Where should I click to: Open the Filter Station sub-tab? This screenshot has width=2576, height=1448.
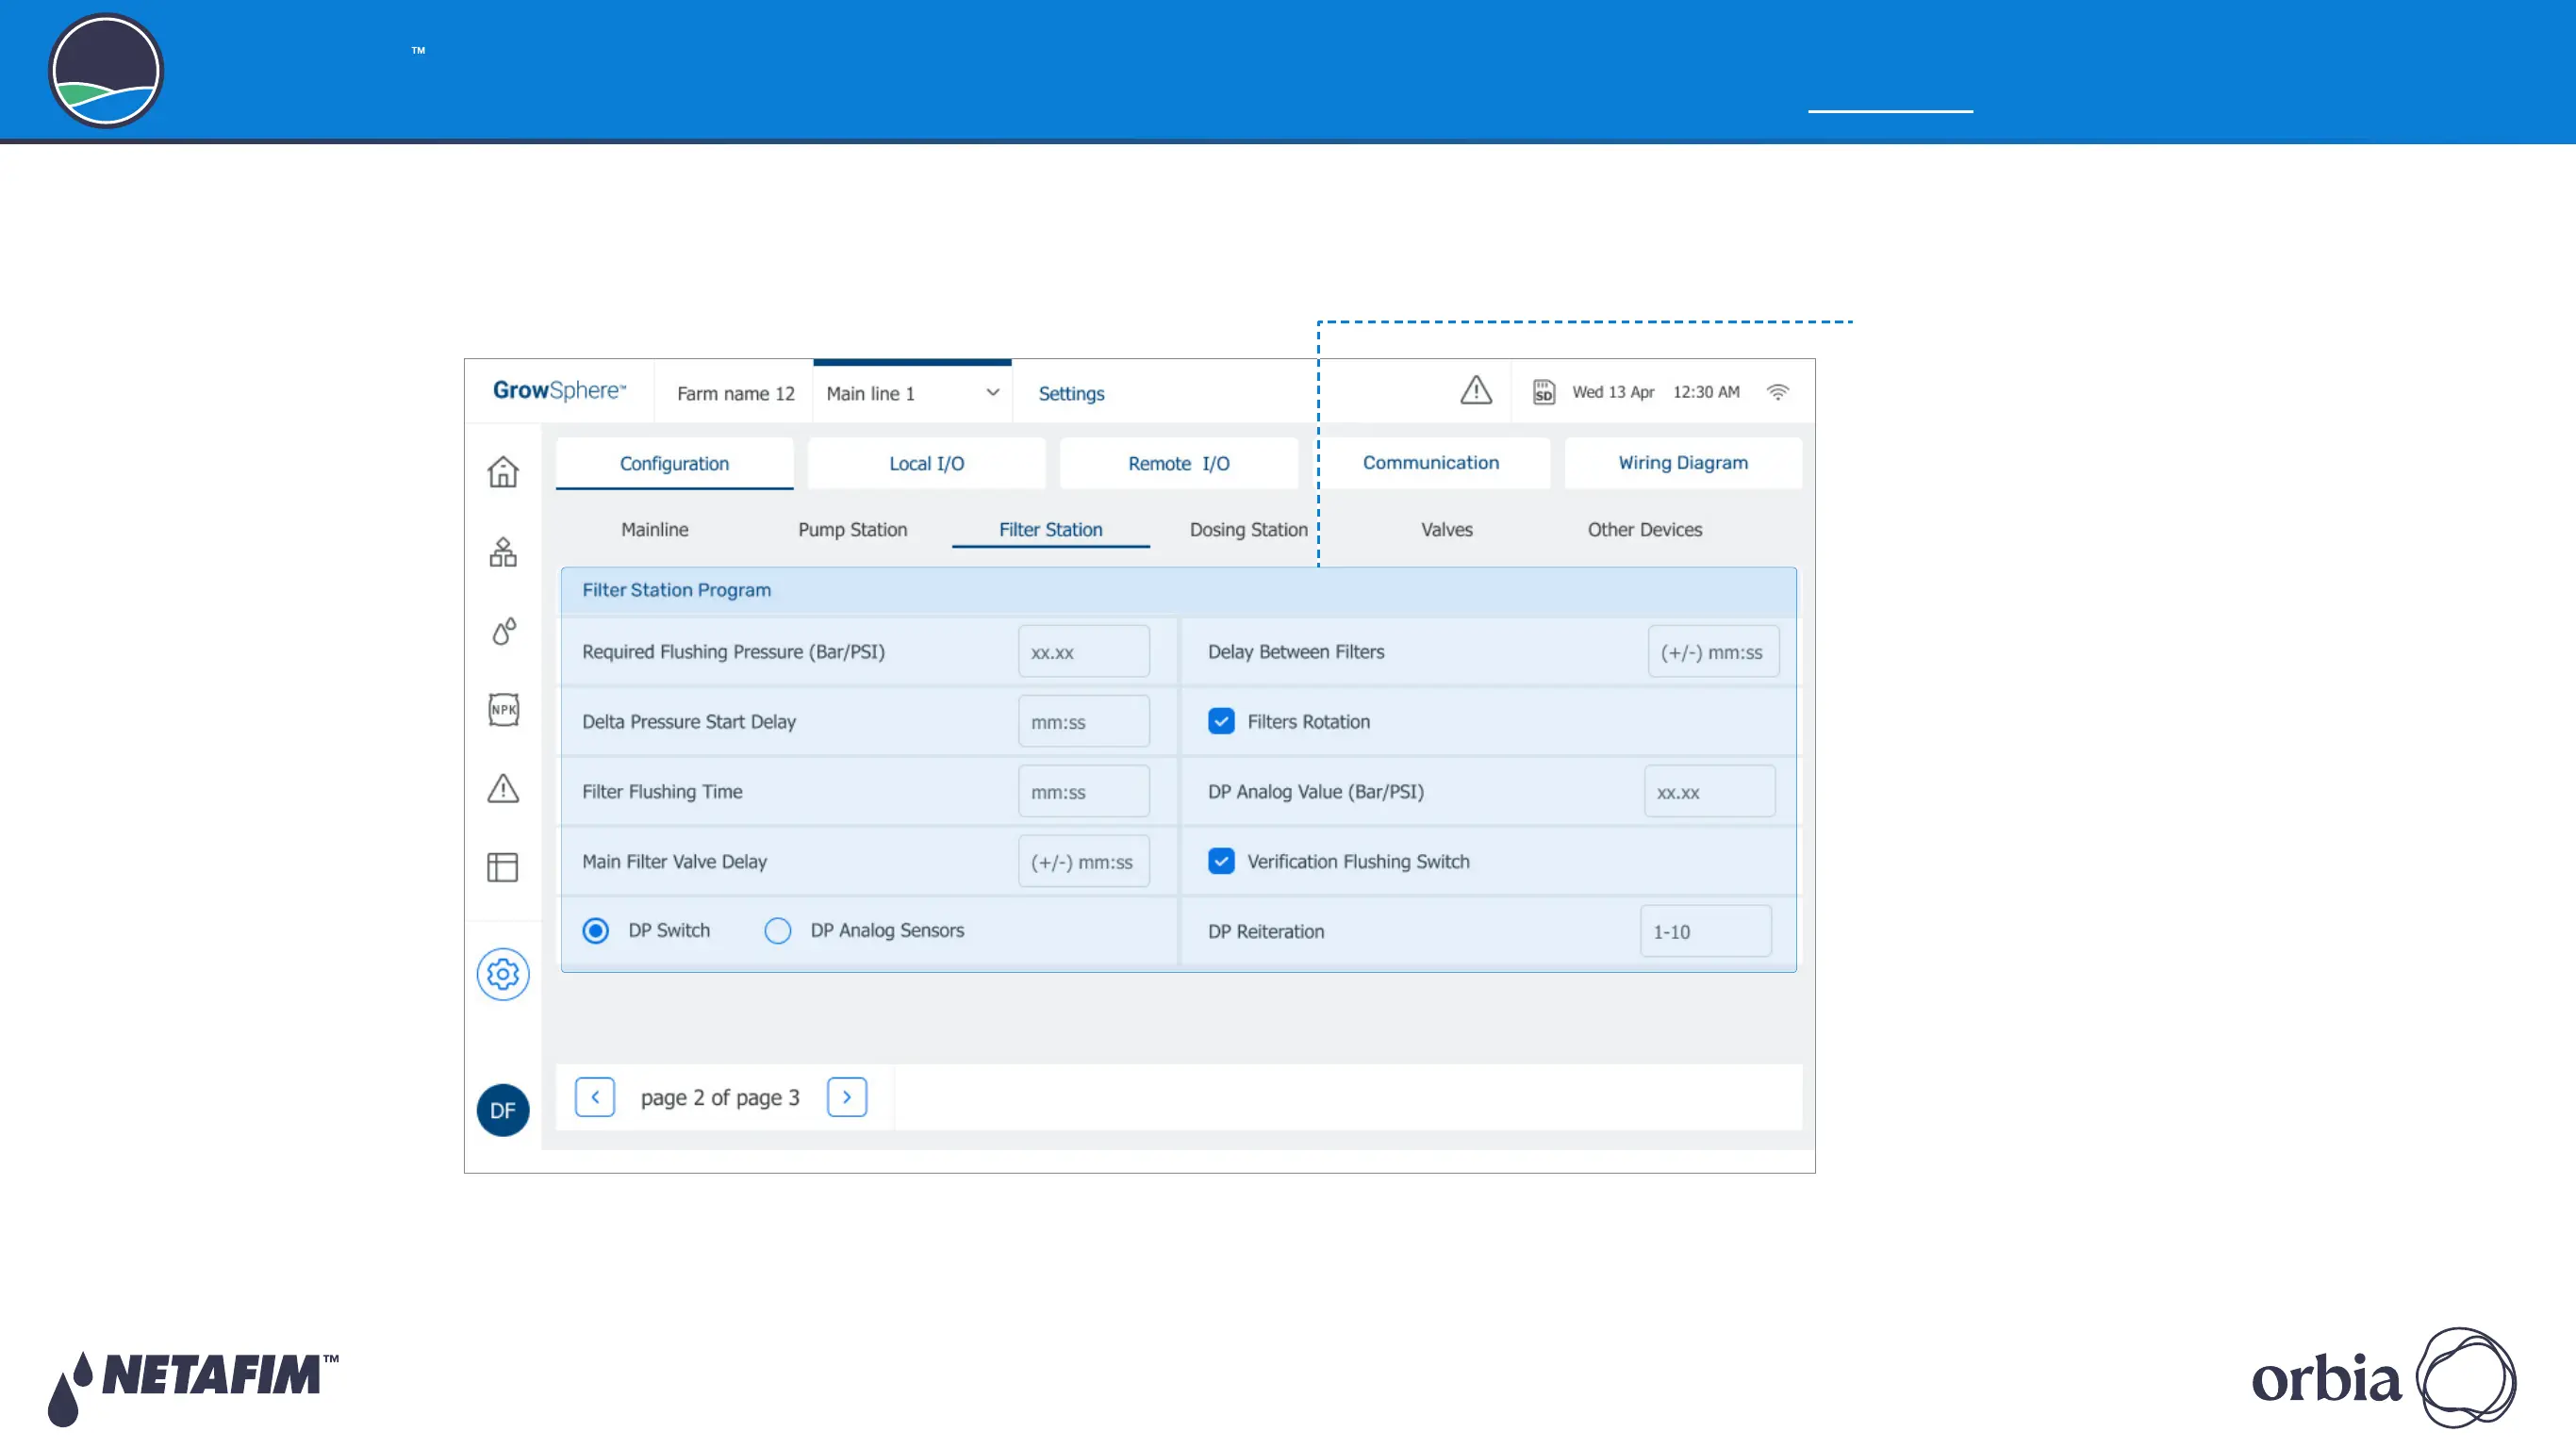pyautogui.click(x=1051, y=529)
